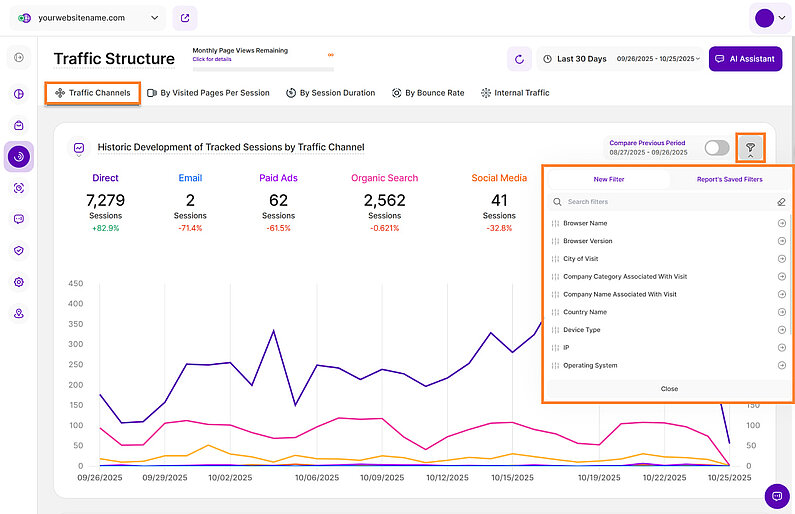This screenshot has width=795, height=514.
Task: Click the clear filters eraser icon
Action: coord(781,202)
